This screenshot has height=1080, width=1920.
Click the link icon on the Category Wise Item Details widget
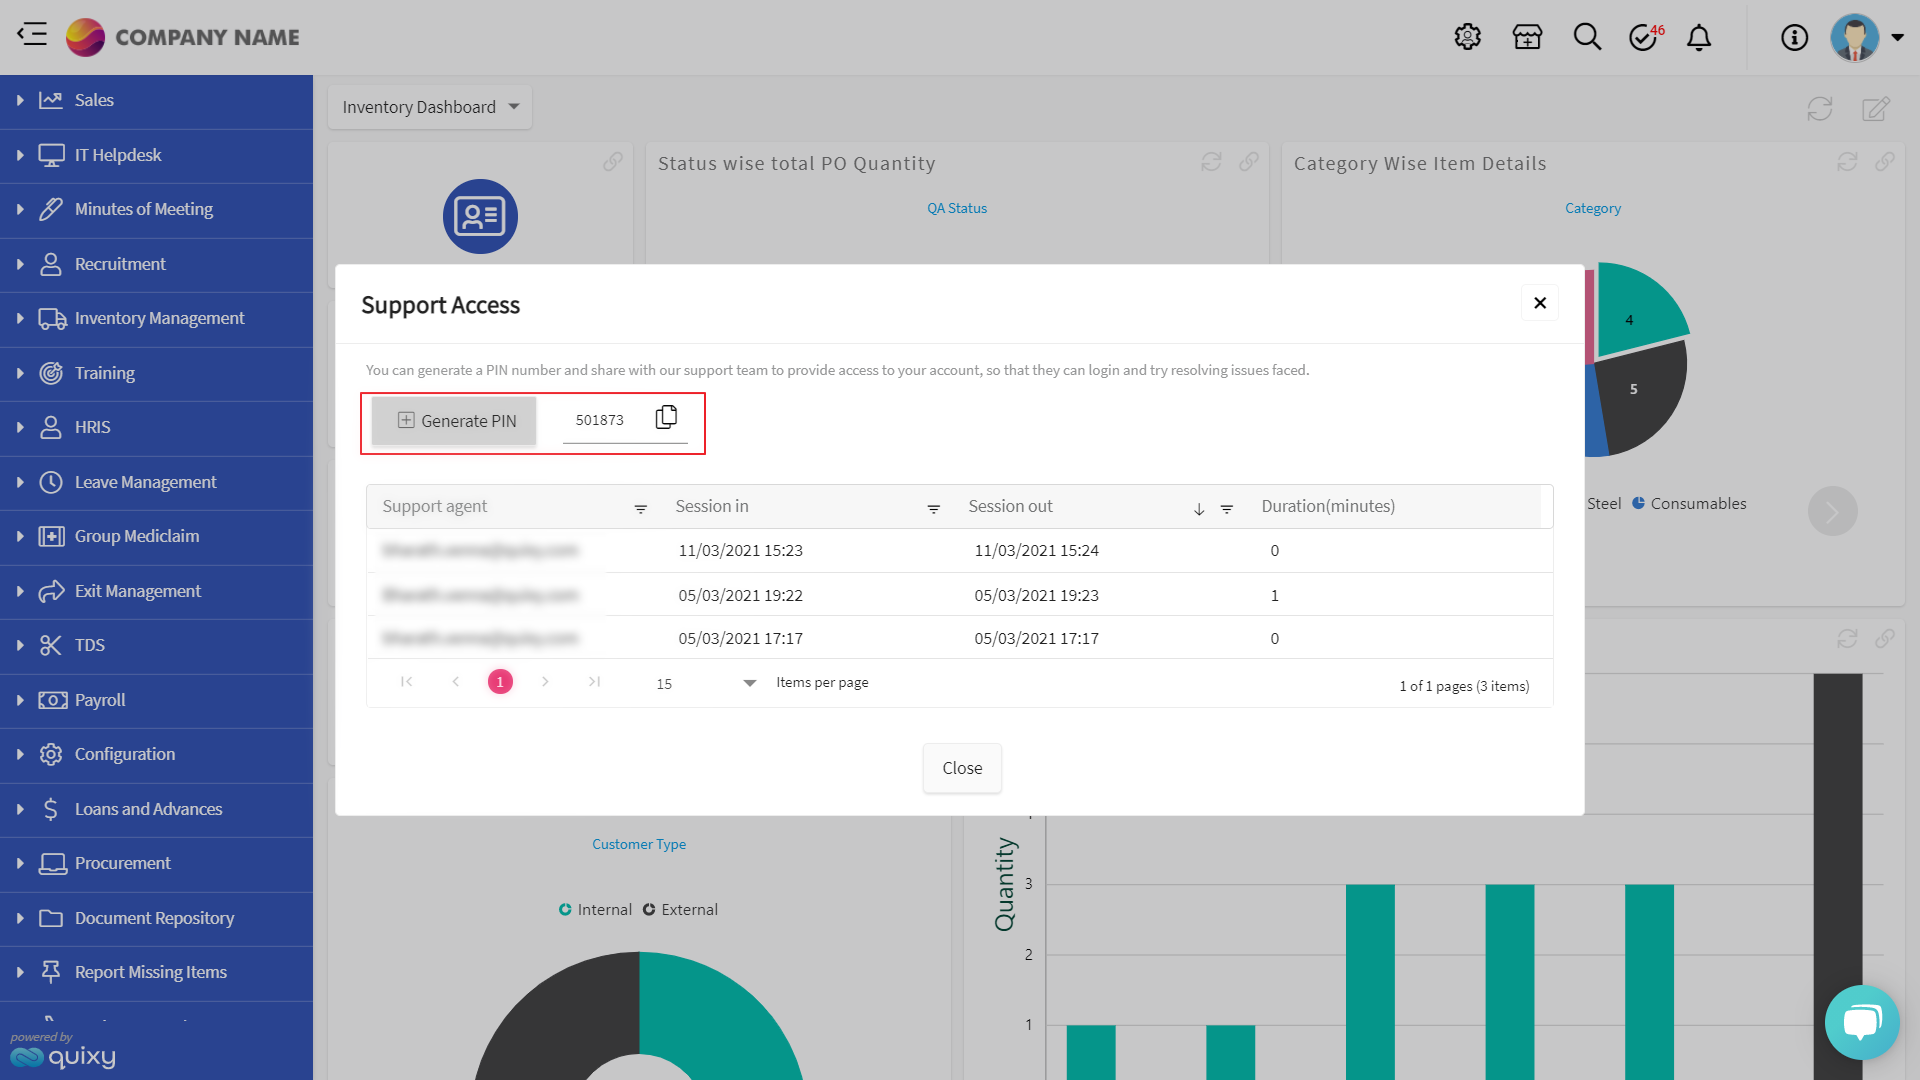[x=1885, y=162]
